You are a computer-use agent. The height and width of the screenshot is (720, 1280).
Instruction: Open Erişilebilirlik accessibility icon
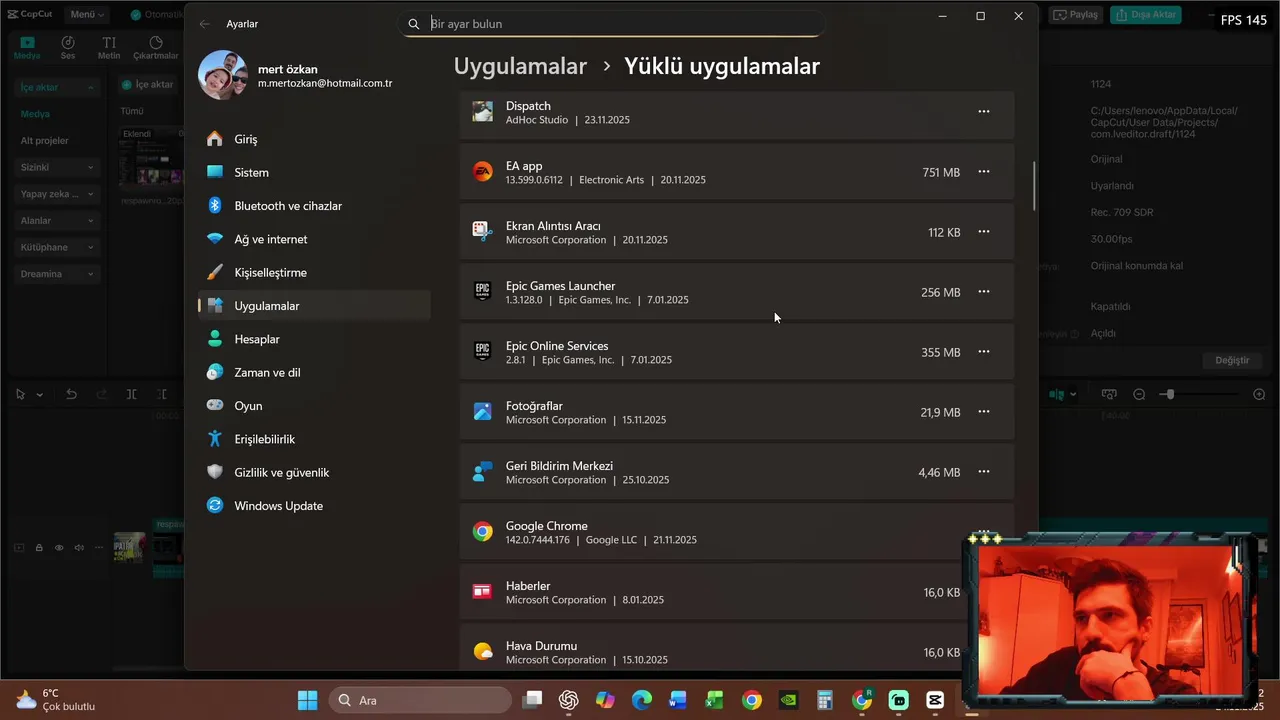pyautogui.click(x=215, y=439)
